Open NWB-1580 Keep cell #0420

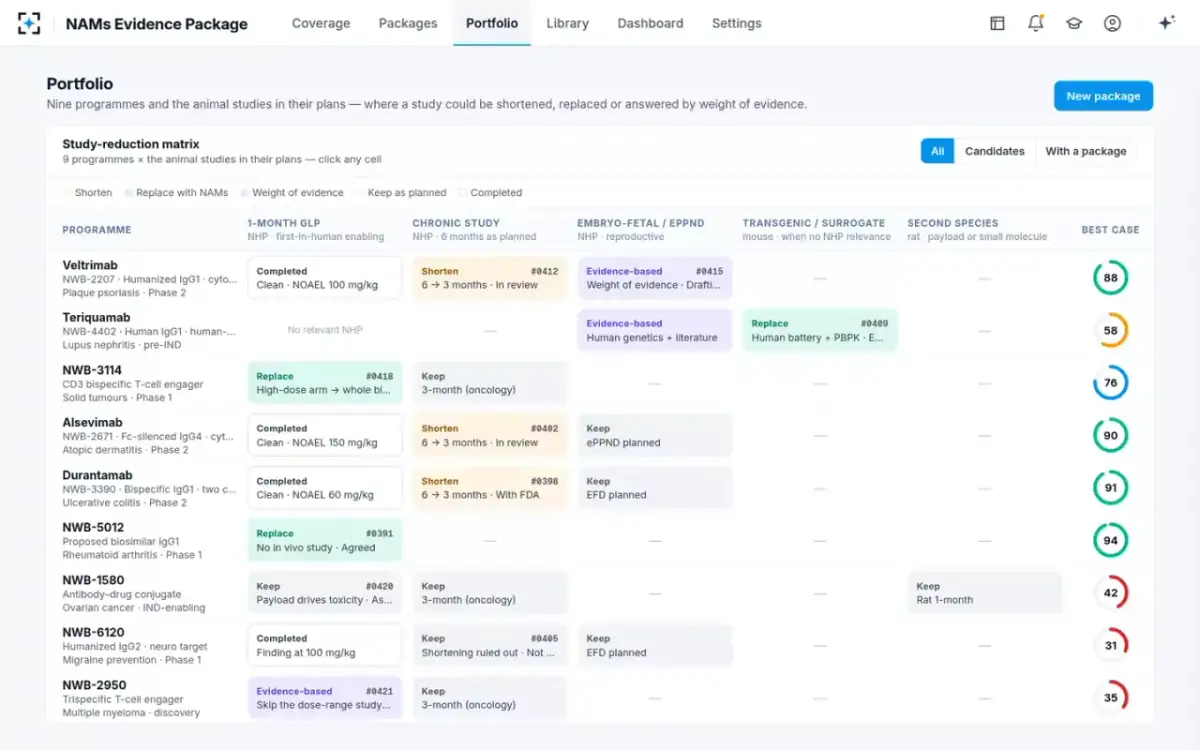click(325, 593)
